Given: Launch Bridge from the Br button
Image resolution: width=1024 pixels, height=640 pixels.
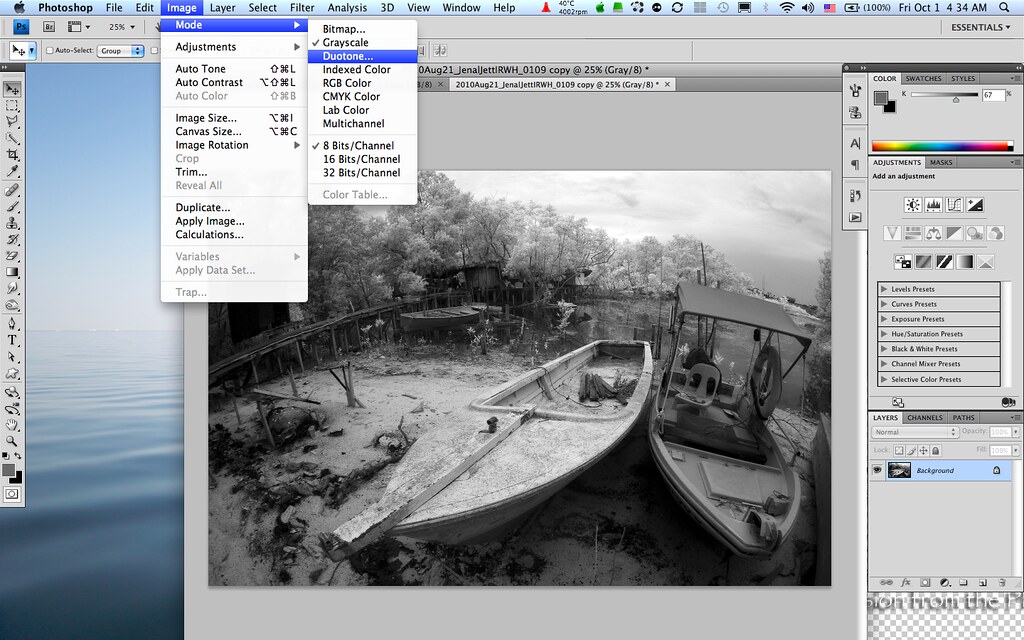Looking at the screenshot, I should [x=49, y=27].
